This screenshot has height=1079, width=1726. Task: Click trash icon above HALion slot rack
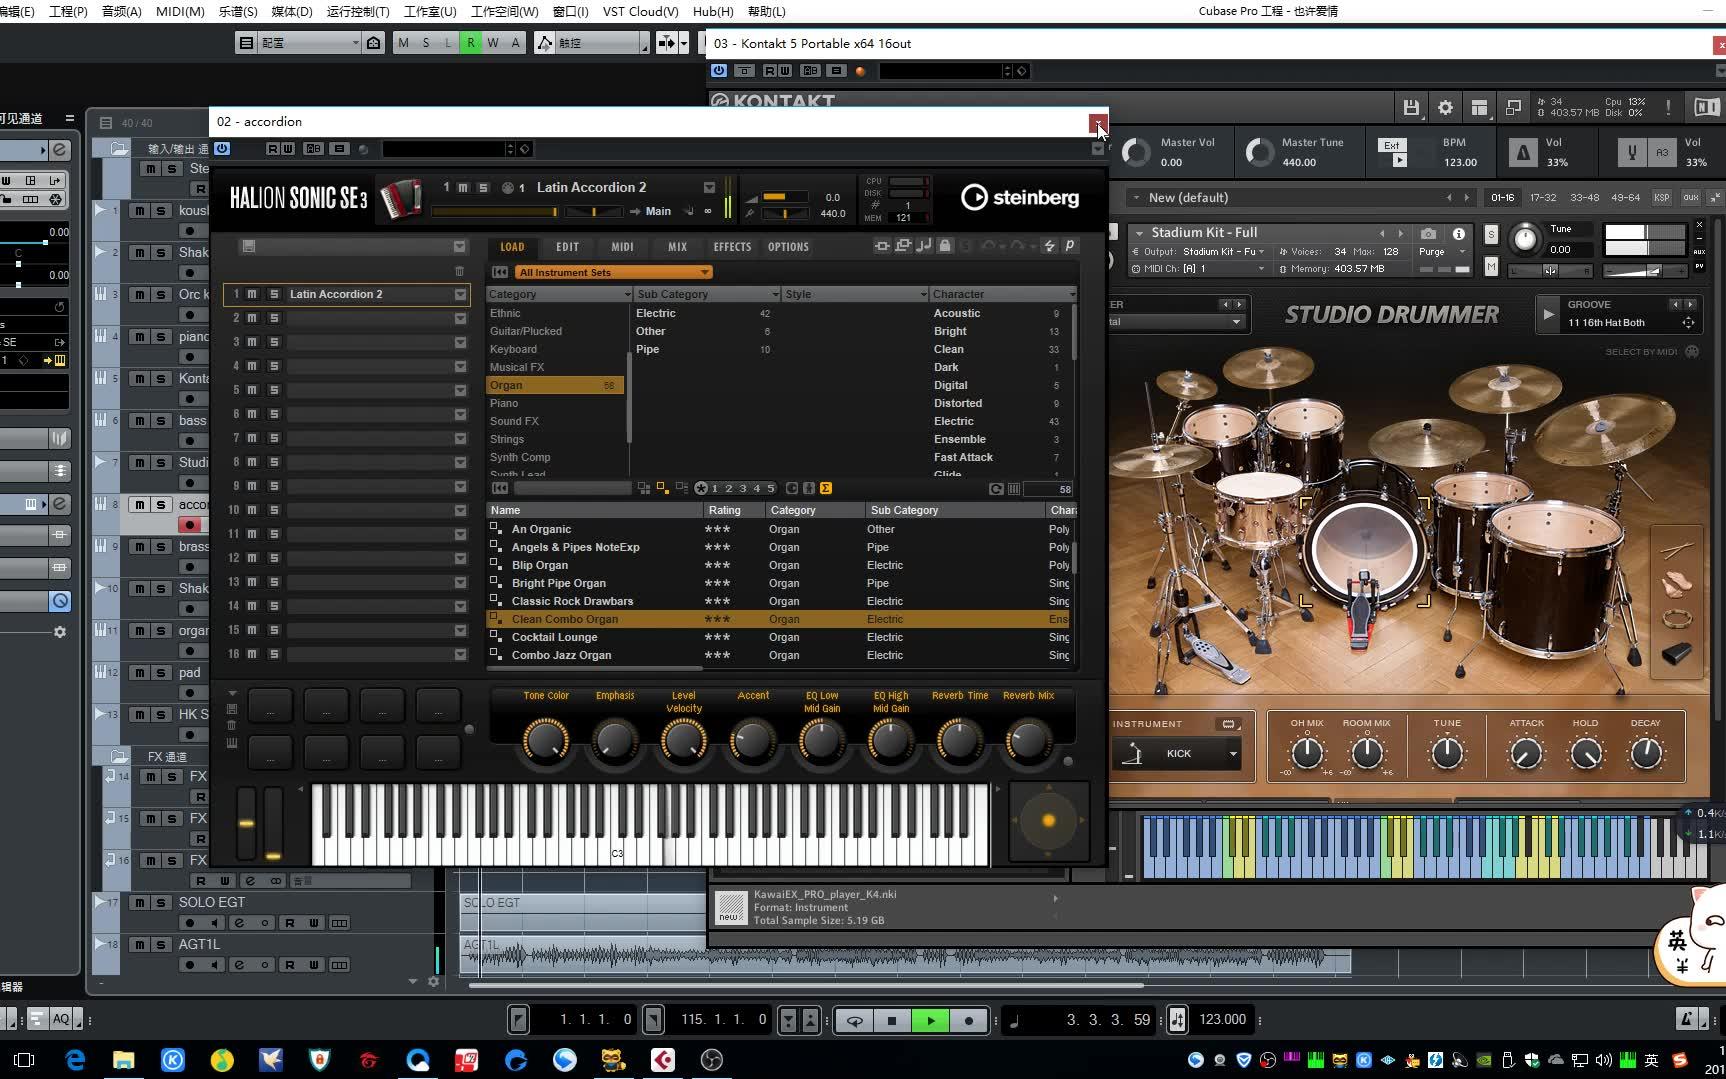point(459,271)
